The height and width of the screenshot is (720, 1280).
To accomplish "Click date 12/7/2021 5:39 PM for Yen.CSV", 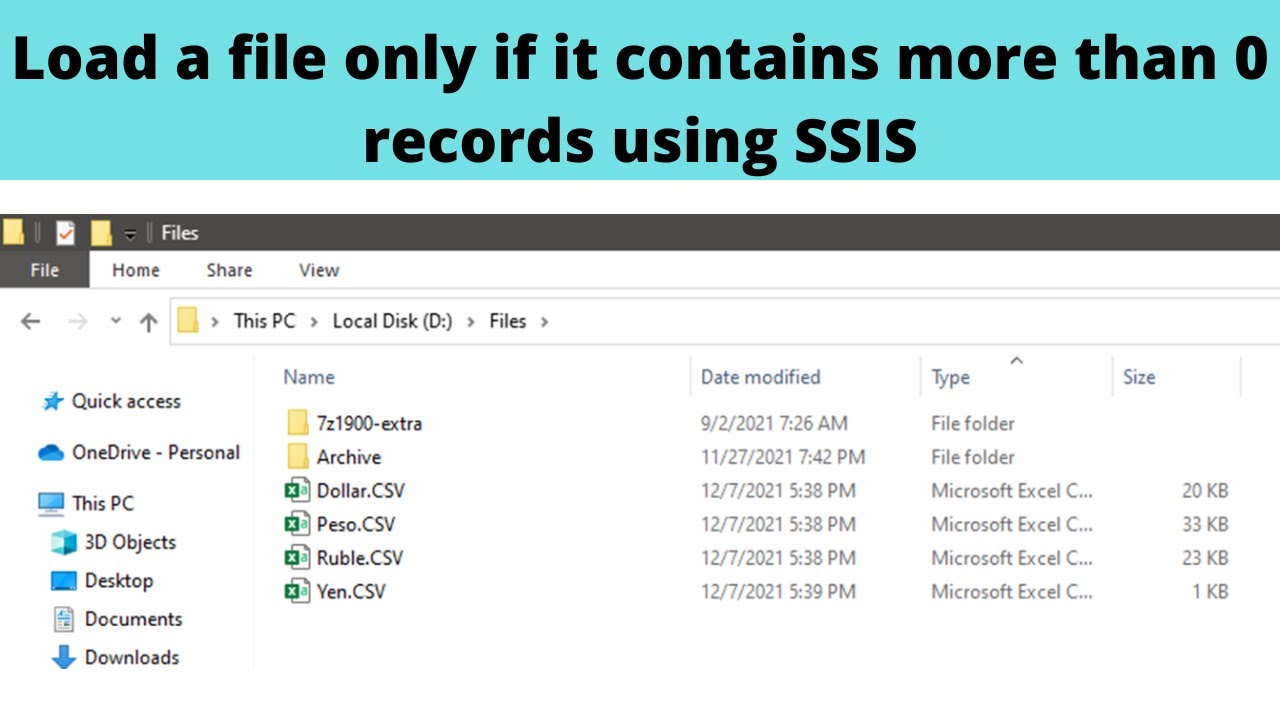I will pos(778,591).
